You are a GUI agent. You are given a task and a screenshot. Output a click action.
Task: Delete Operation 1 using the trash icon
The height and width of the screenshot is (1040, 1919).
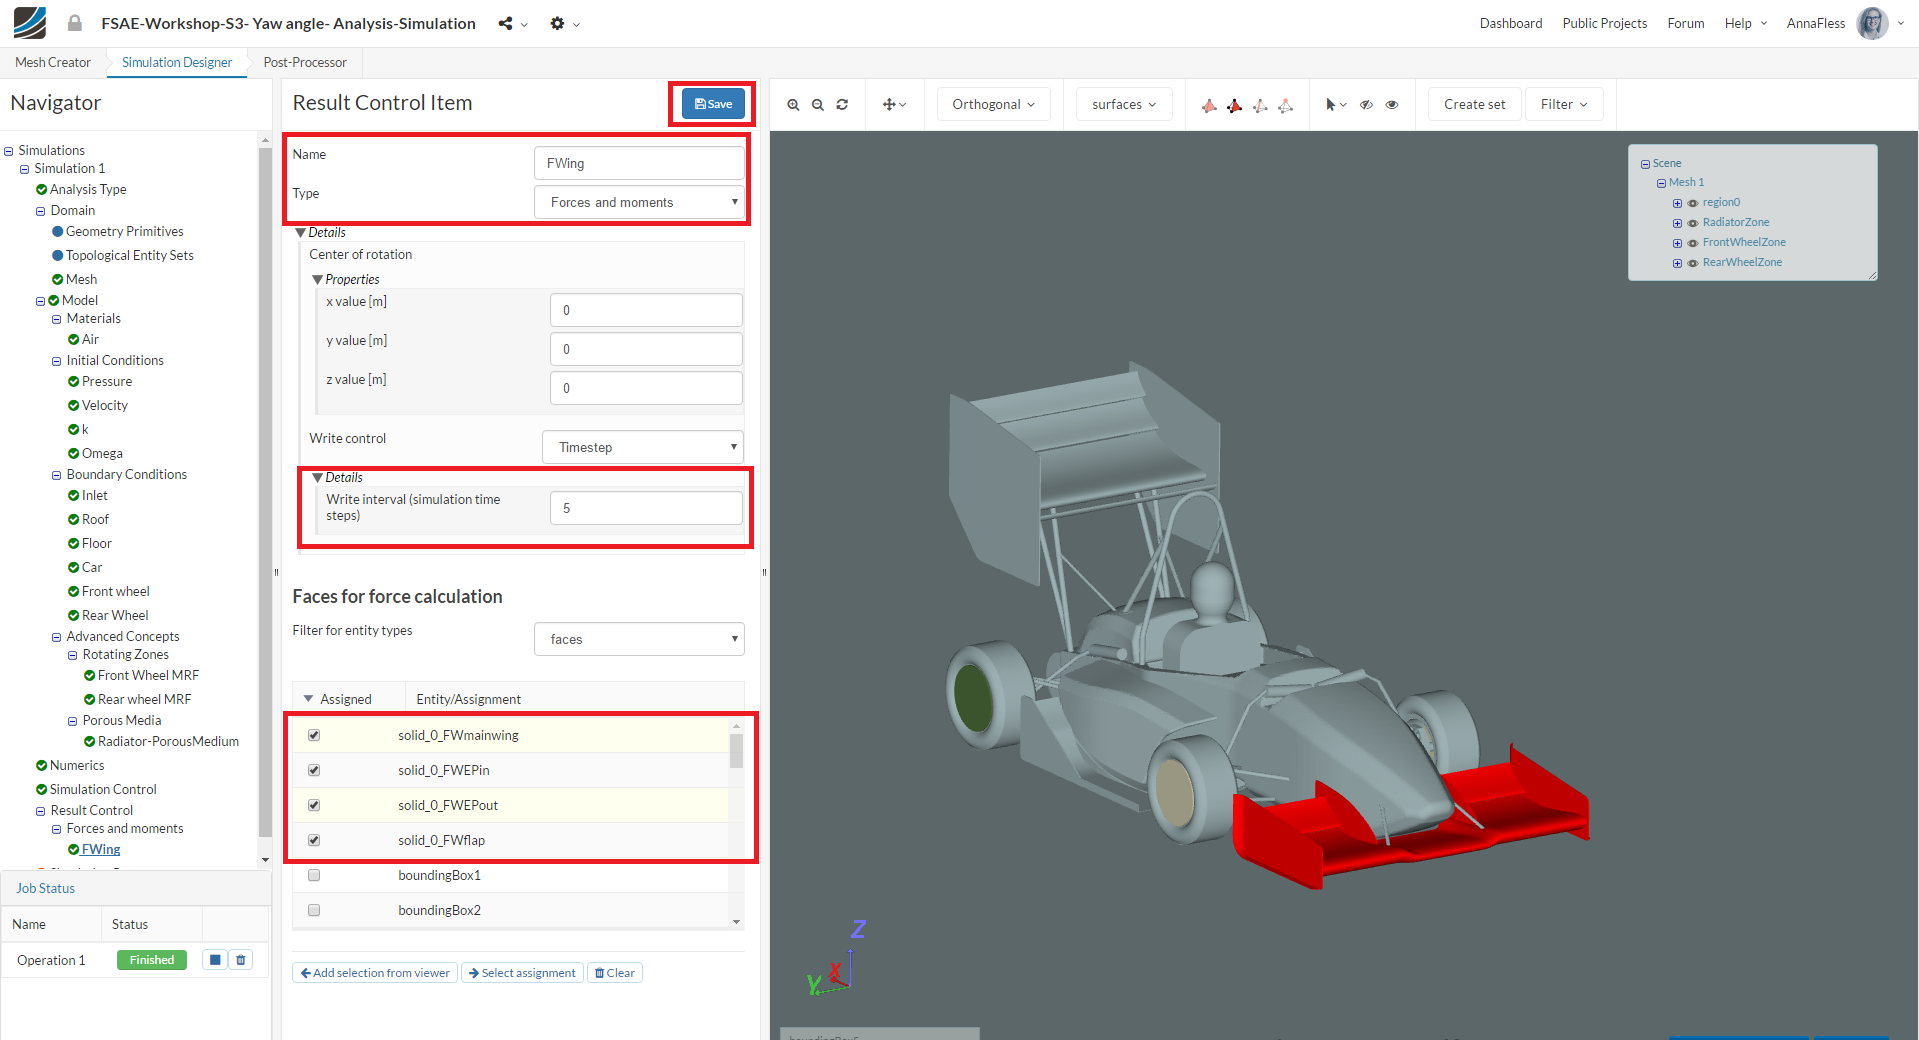pyautogui.click(x=241, y=960)
